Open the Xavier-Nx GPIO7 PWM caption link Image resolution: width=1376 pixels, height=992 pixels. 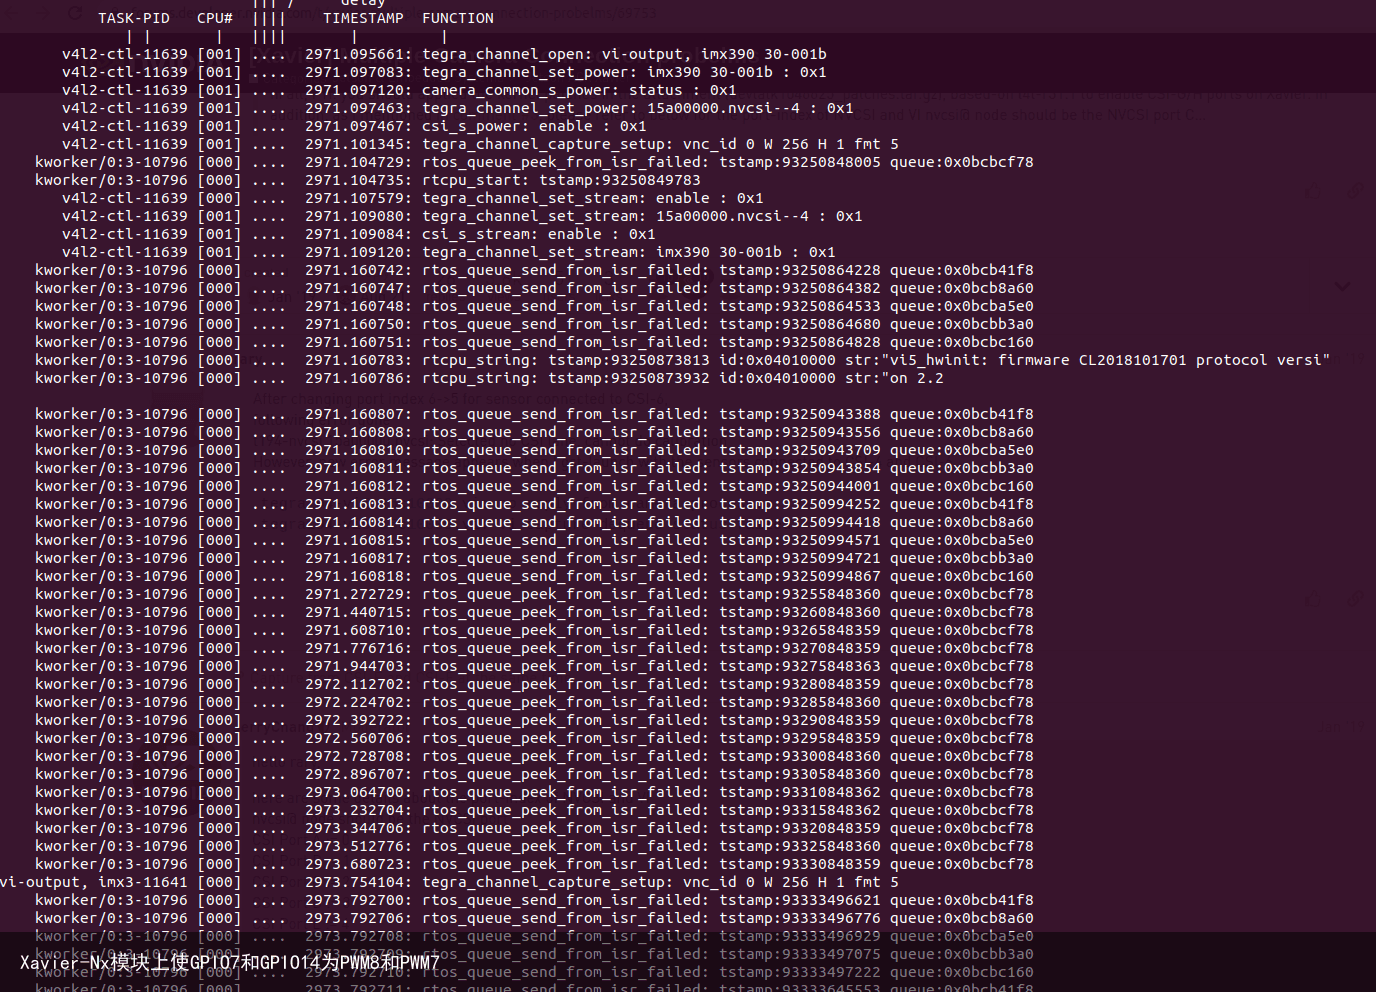pyautogui.click(x=230, y=963)
